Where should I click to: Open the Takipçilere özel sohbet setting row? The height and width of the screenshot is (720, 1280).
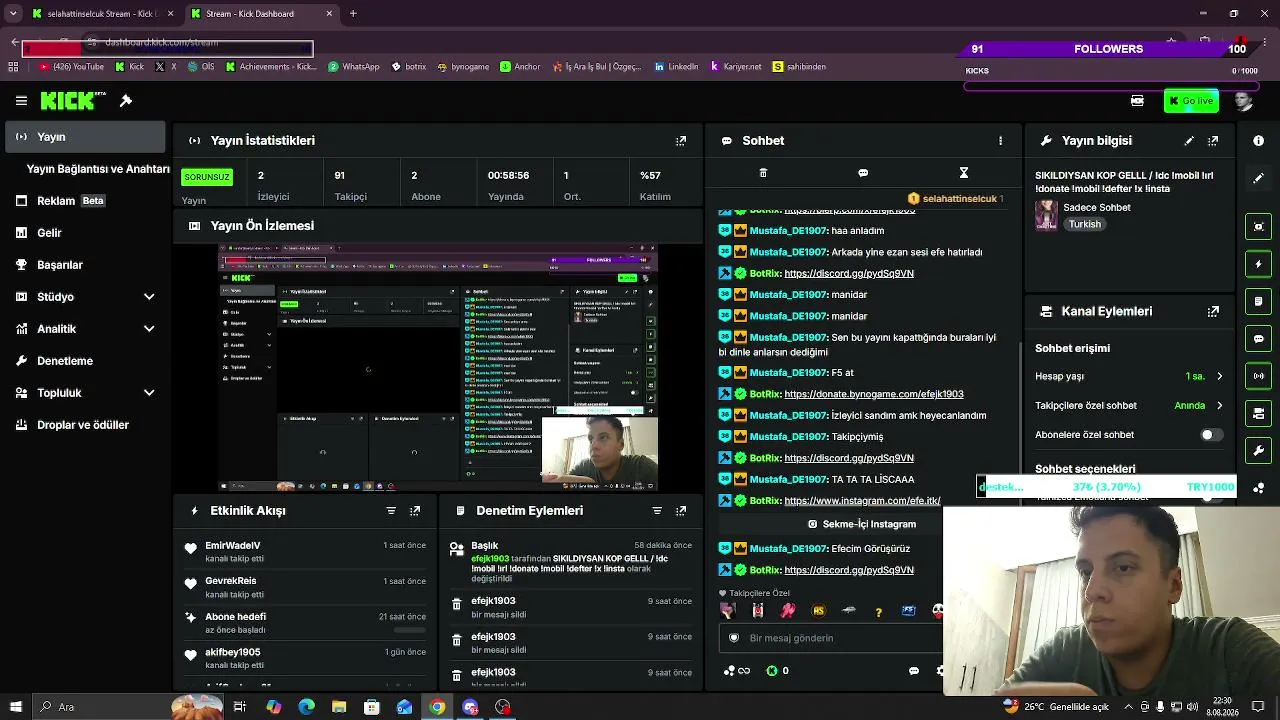coord(1129,406)
